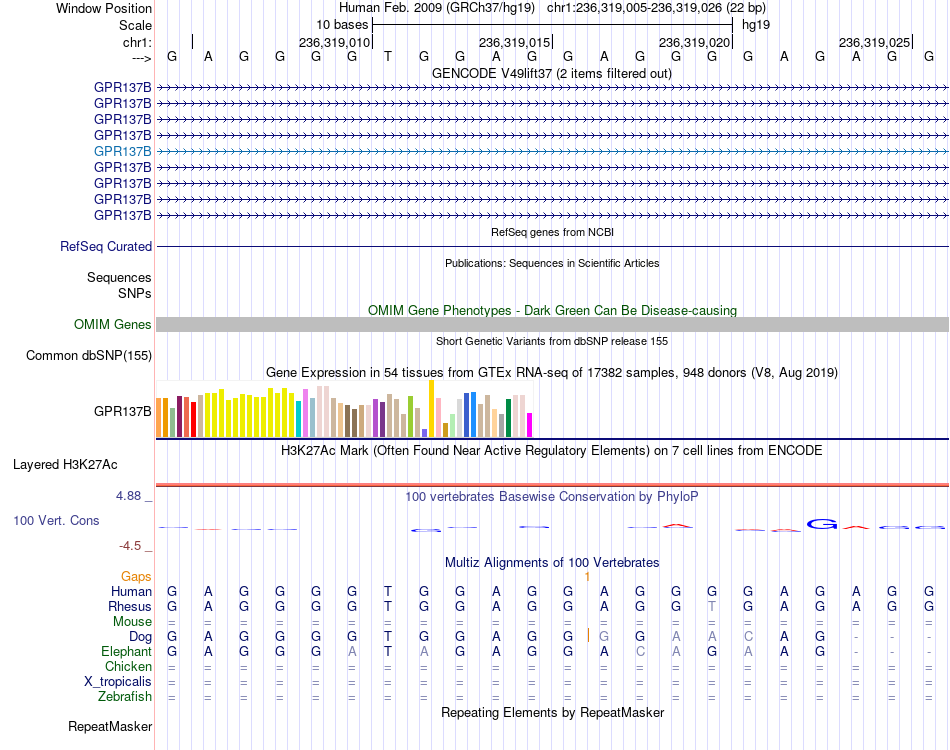Click the Common dbSNP(155) track label

click(x=89, y=356)
